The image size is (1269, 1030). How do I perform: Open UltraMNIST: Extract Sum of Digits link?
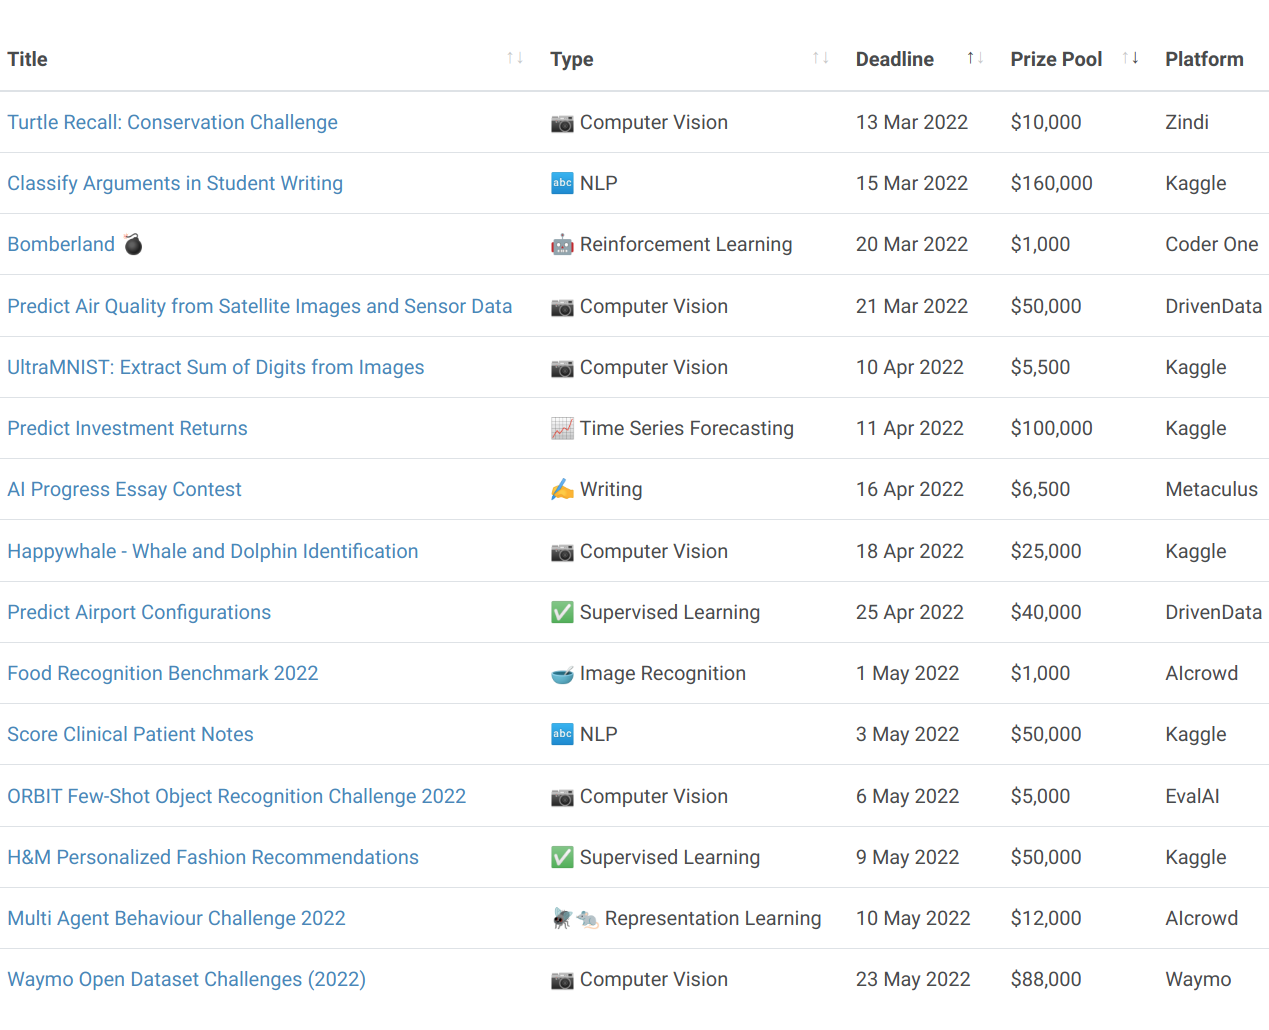216,367
